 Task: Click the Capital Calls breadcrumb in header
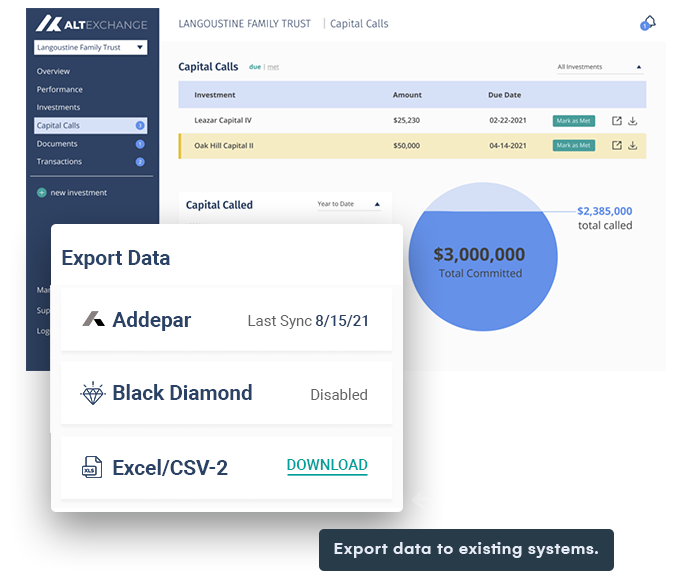(359, 24)
